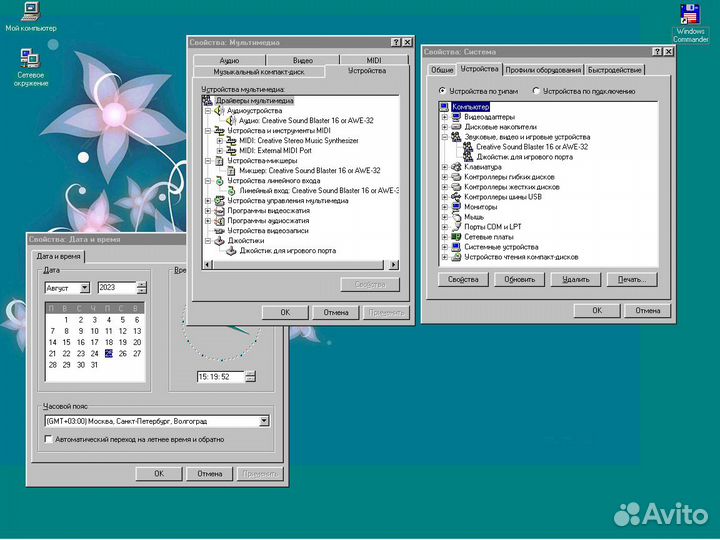Screen dimensions: 720x540
Task: Click the Обновить button in System properties
Action: 520,280
